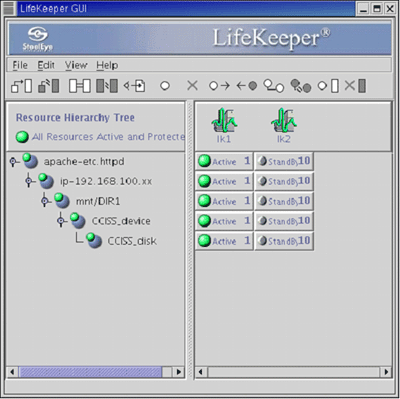Click the Create Dependency linked-circles icon
This screenshot has width=400, height=399.
tap(274, 86)
